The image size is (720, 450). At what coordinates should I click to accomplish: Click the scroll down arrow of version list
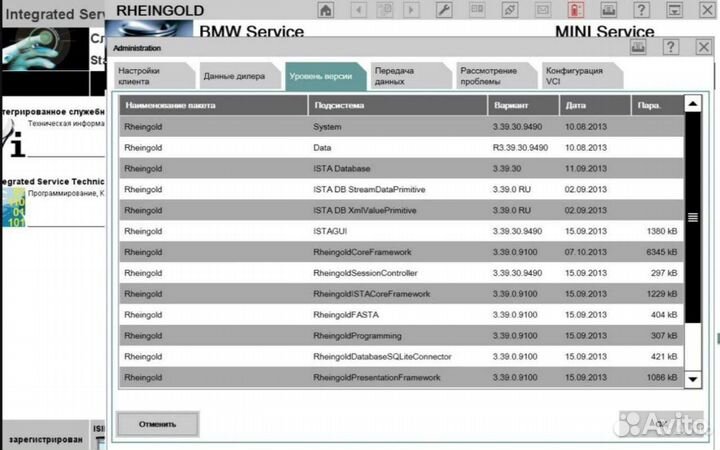692,379
